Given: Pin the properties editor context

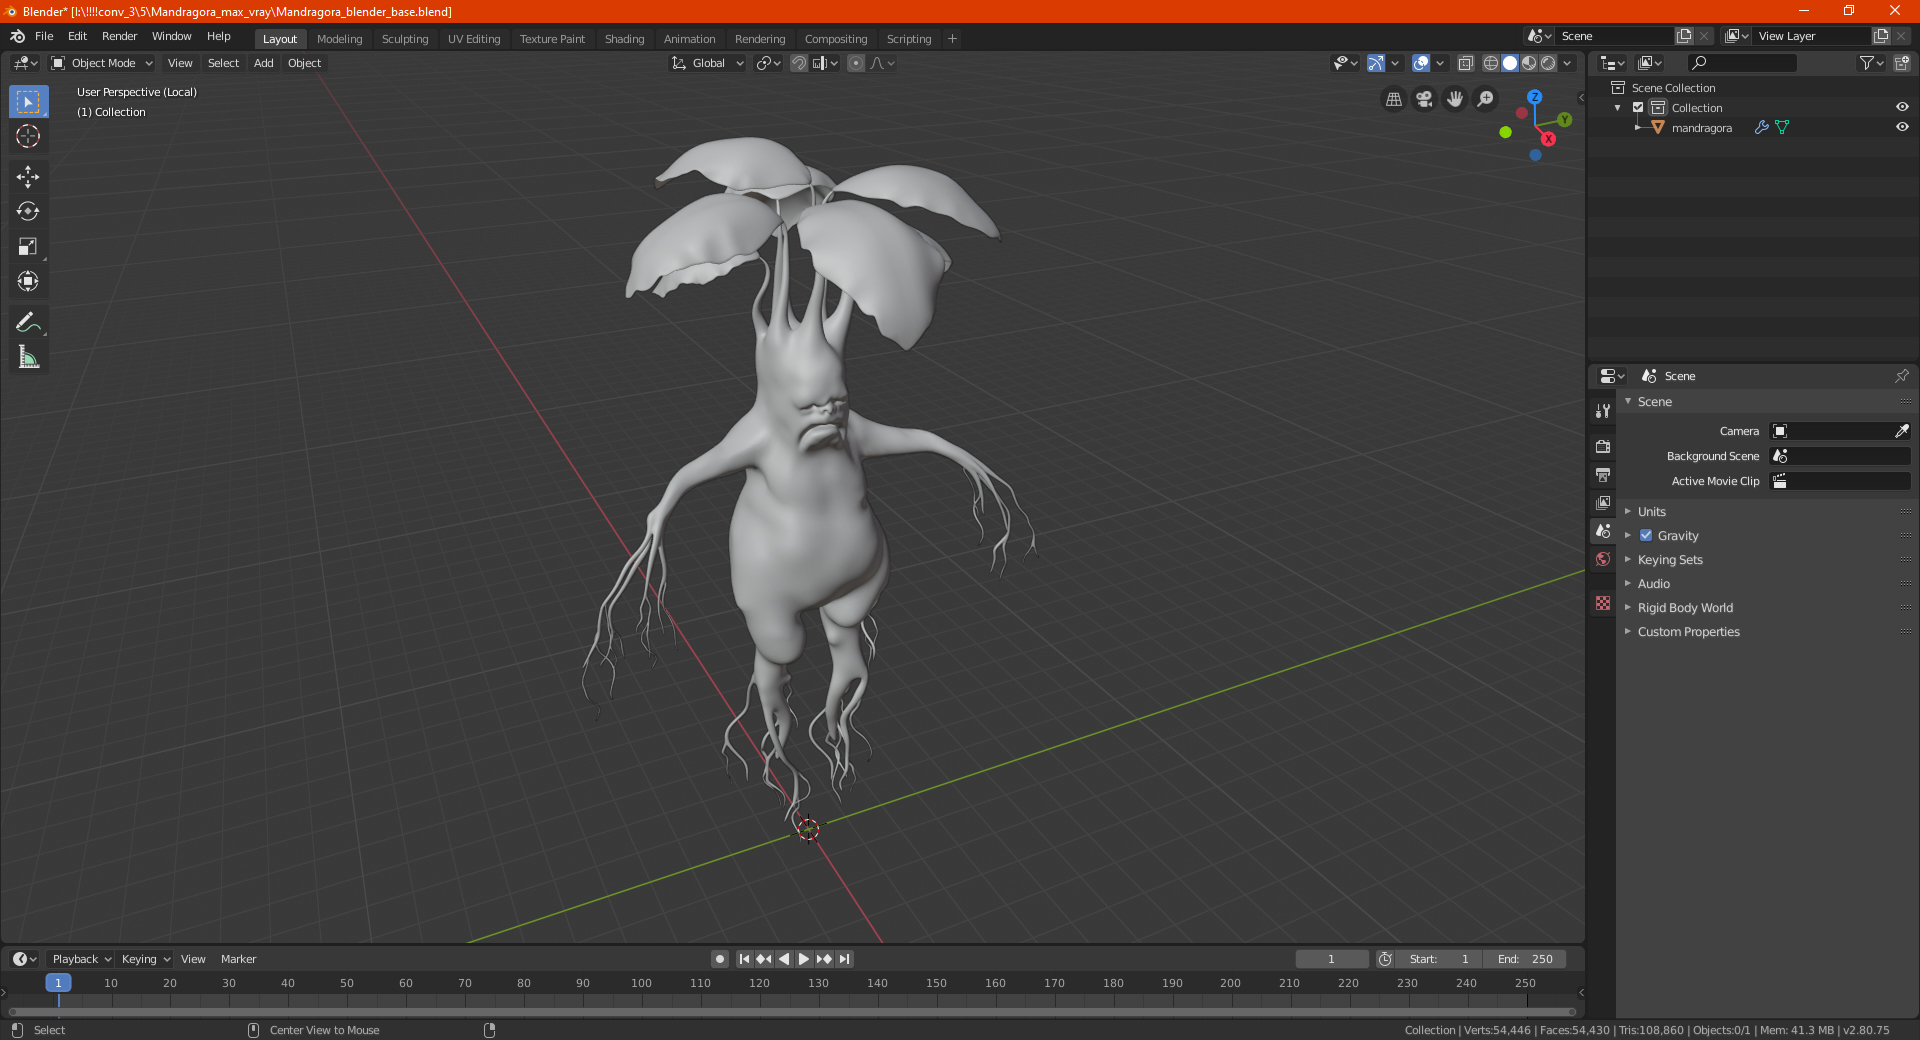Looking at the screenshot, I should click(1901, 376).
